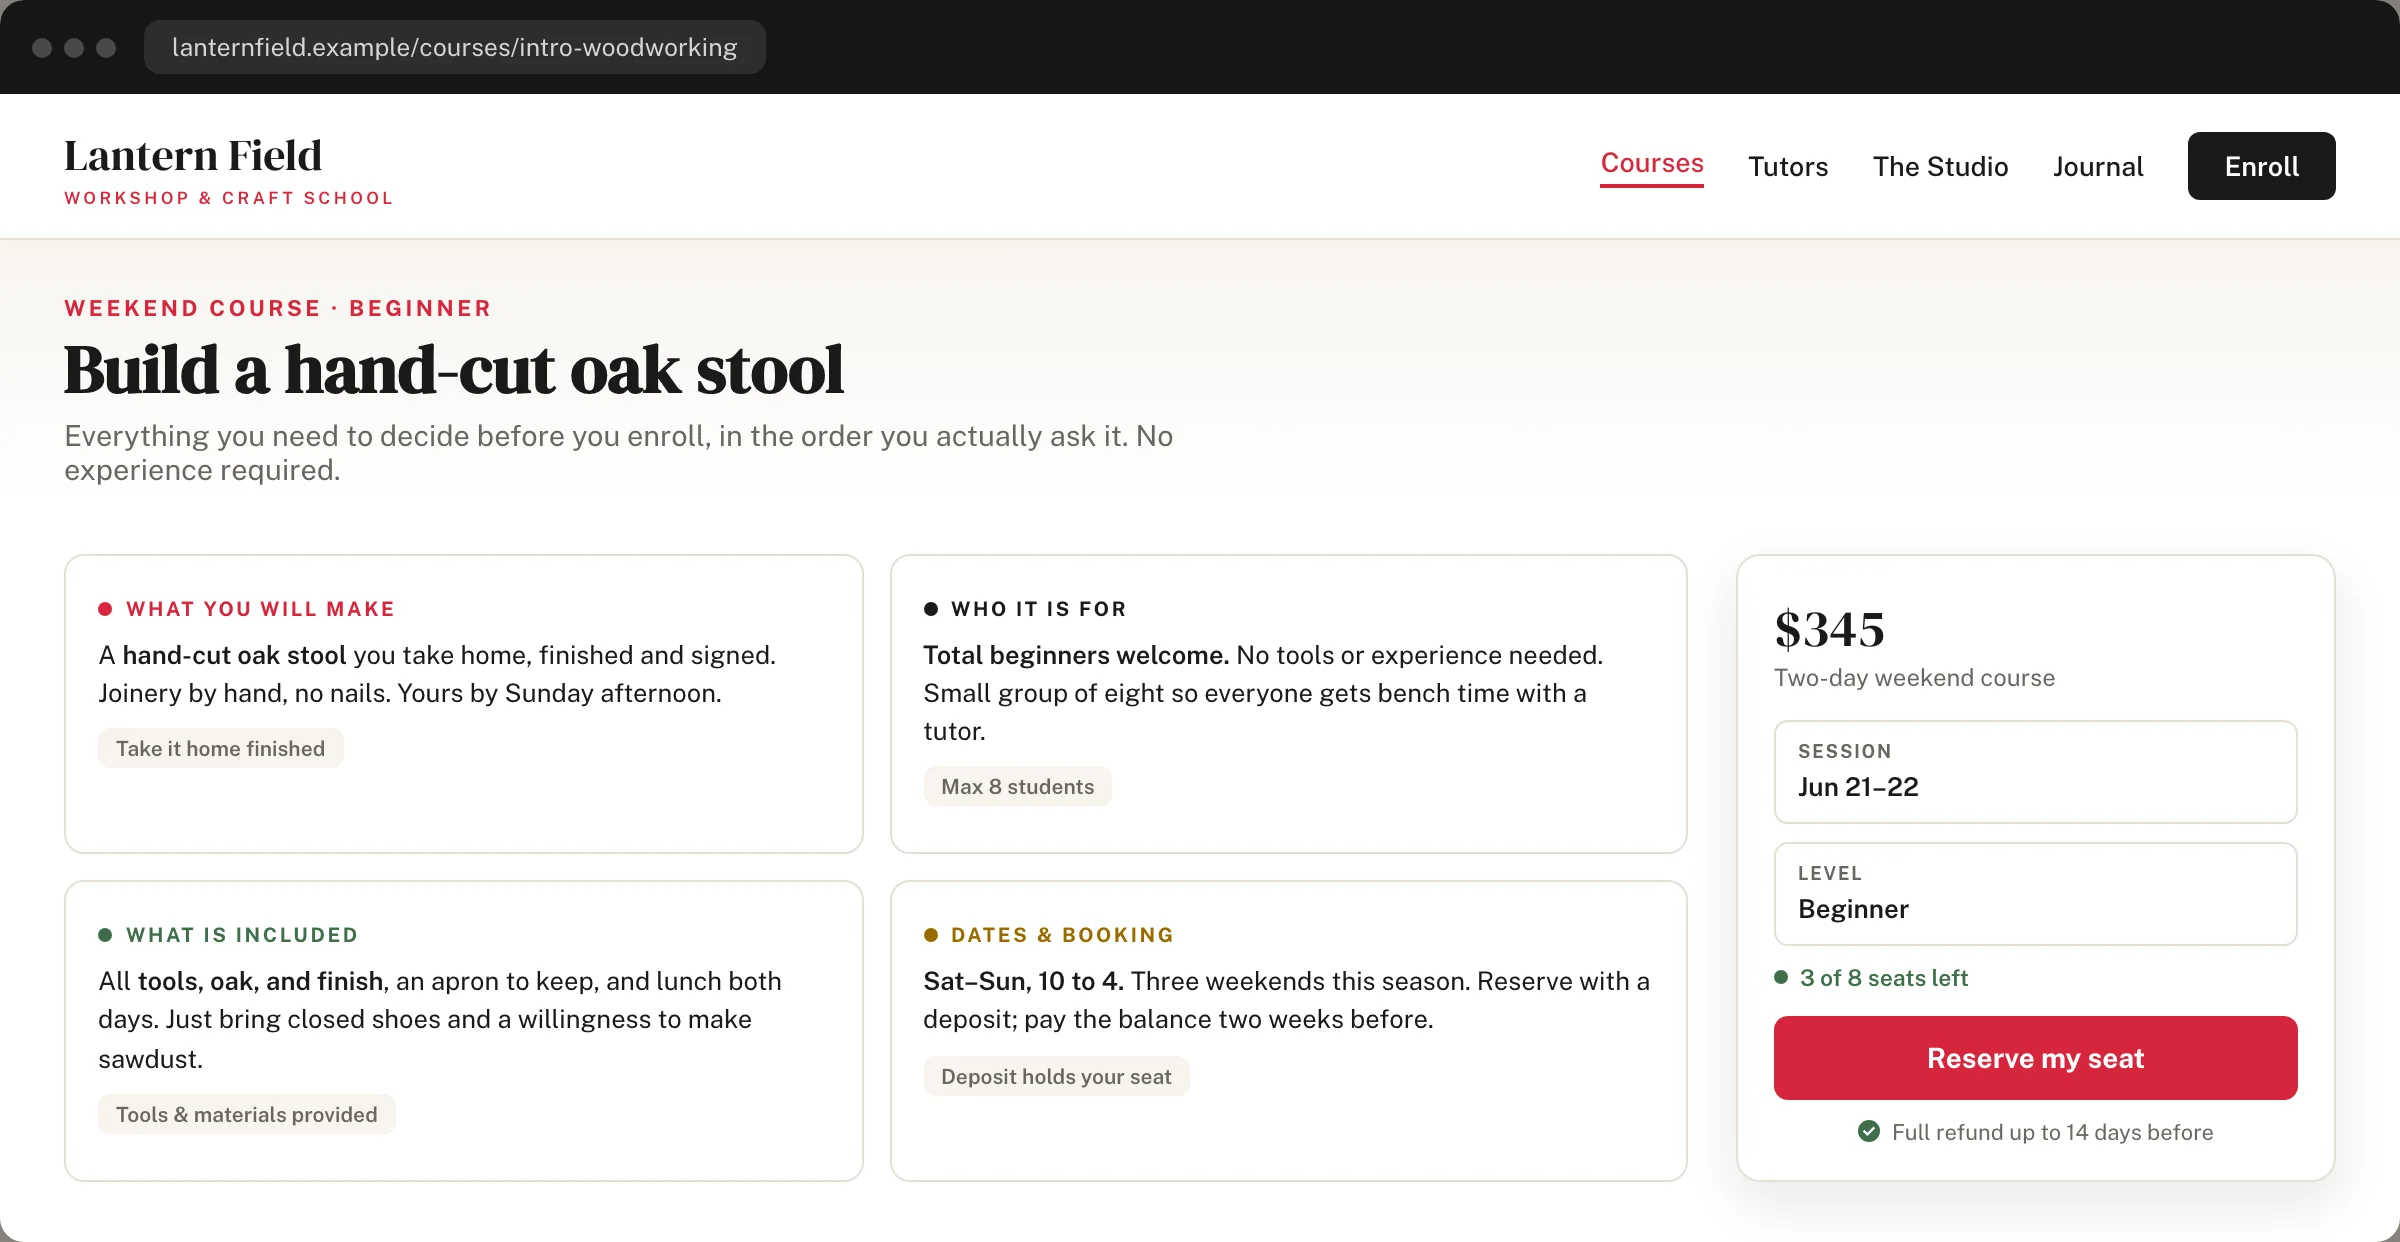Open the Courses nav tab

point(1652,164)
